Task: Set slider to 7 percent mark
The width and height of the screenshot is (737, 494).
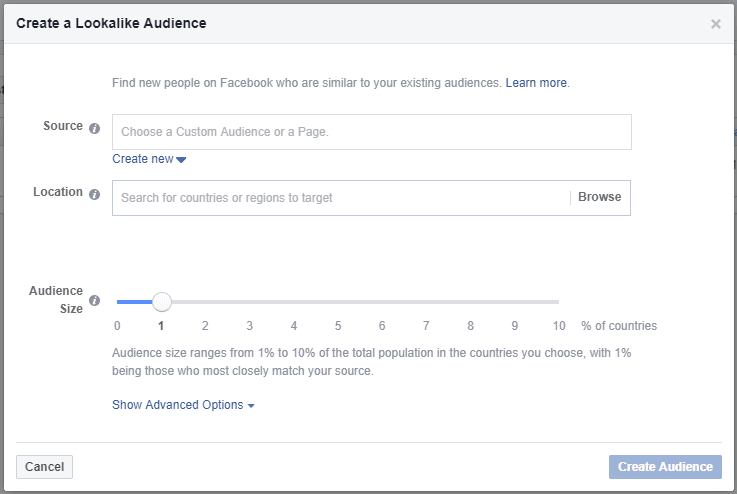Action: (x=426, y=302)
